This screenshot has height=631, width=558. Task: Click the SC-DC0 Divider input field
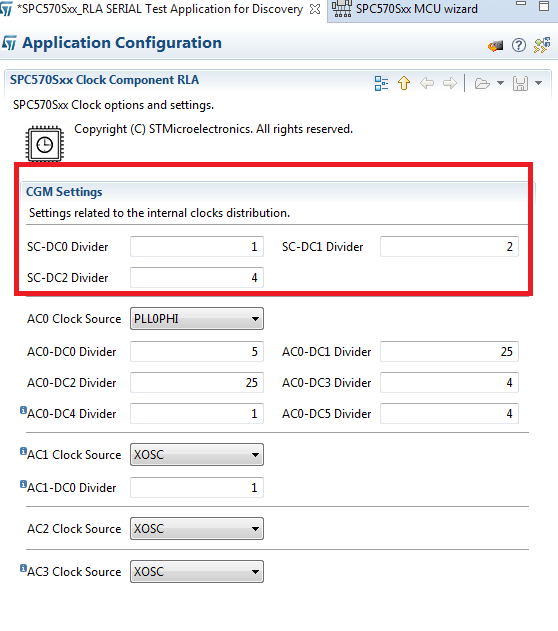click(197, 246)
